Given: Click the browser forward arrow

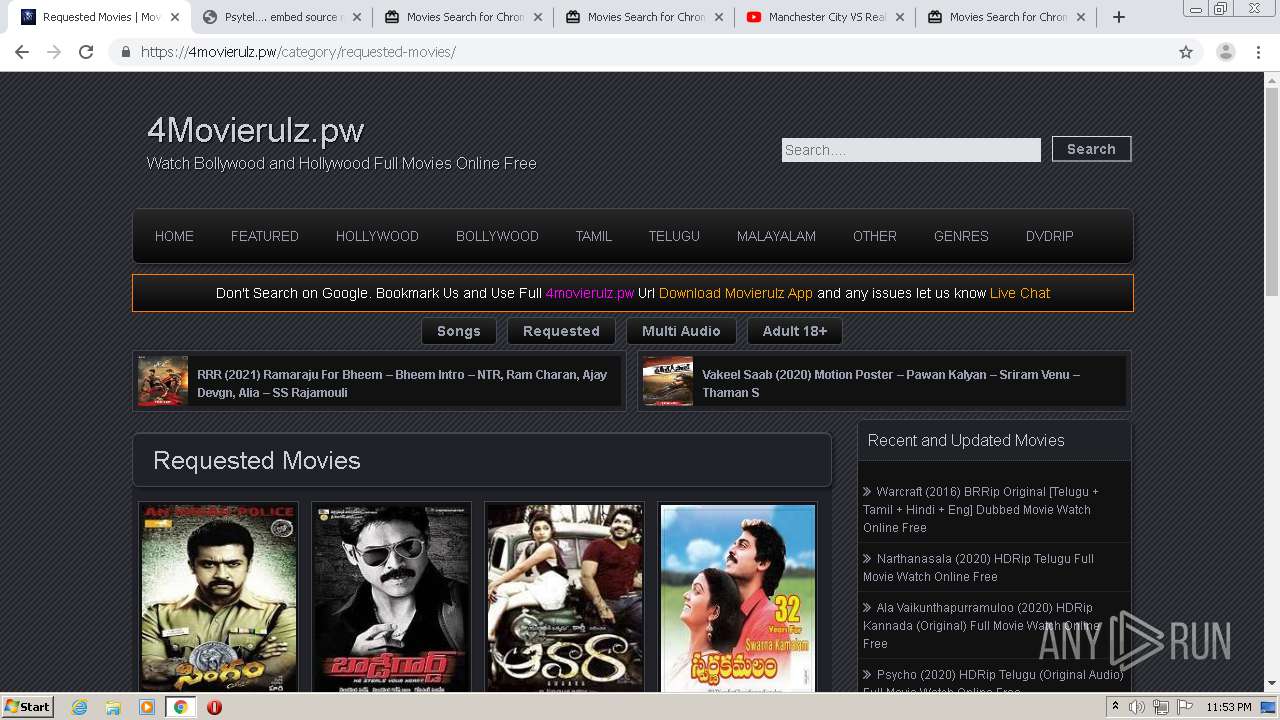Looking at the screenshot, I should [x=54, y=52].
